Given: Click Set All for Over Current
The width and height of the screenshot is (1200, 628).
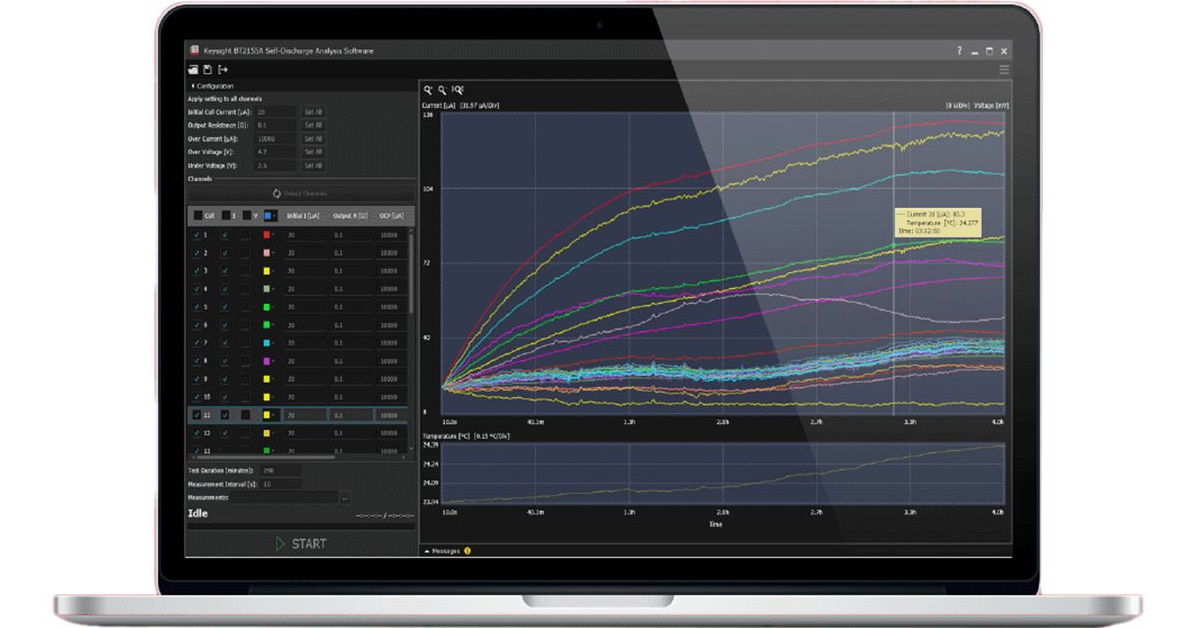Looking at the screenshot, I should pos(313,139).
